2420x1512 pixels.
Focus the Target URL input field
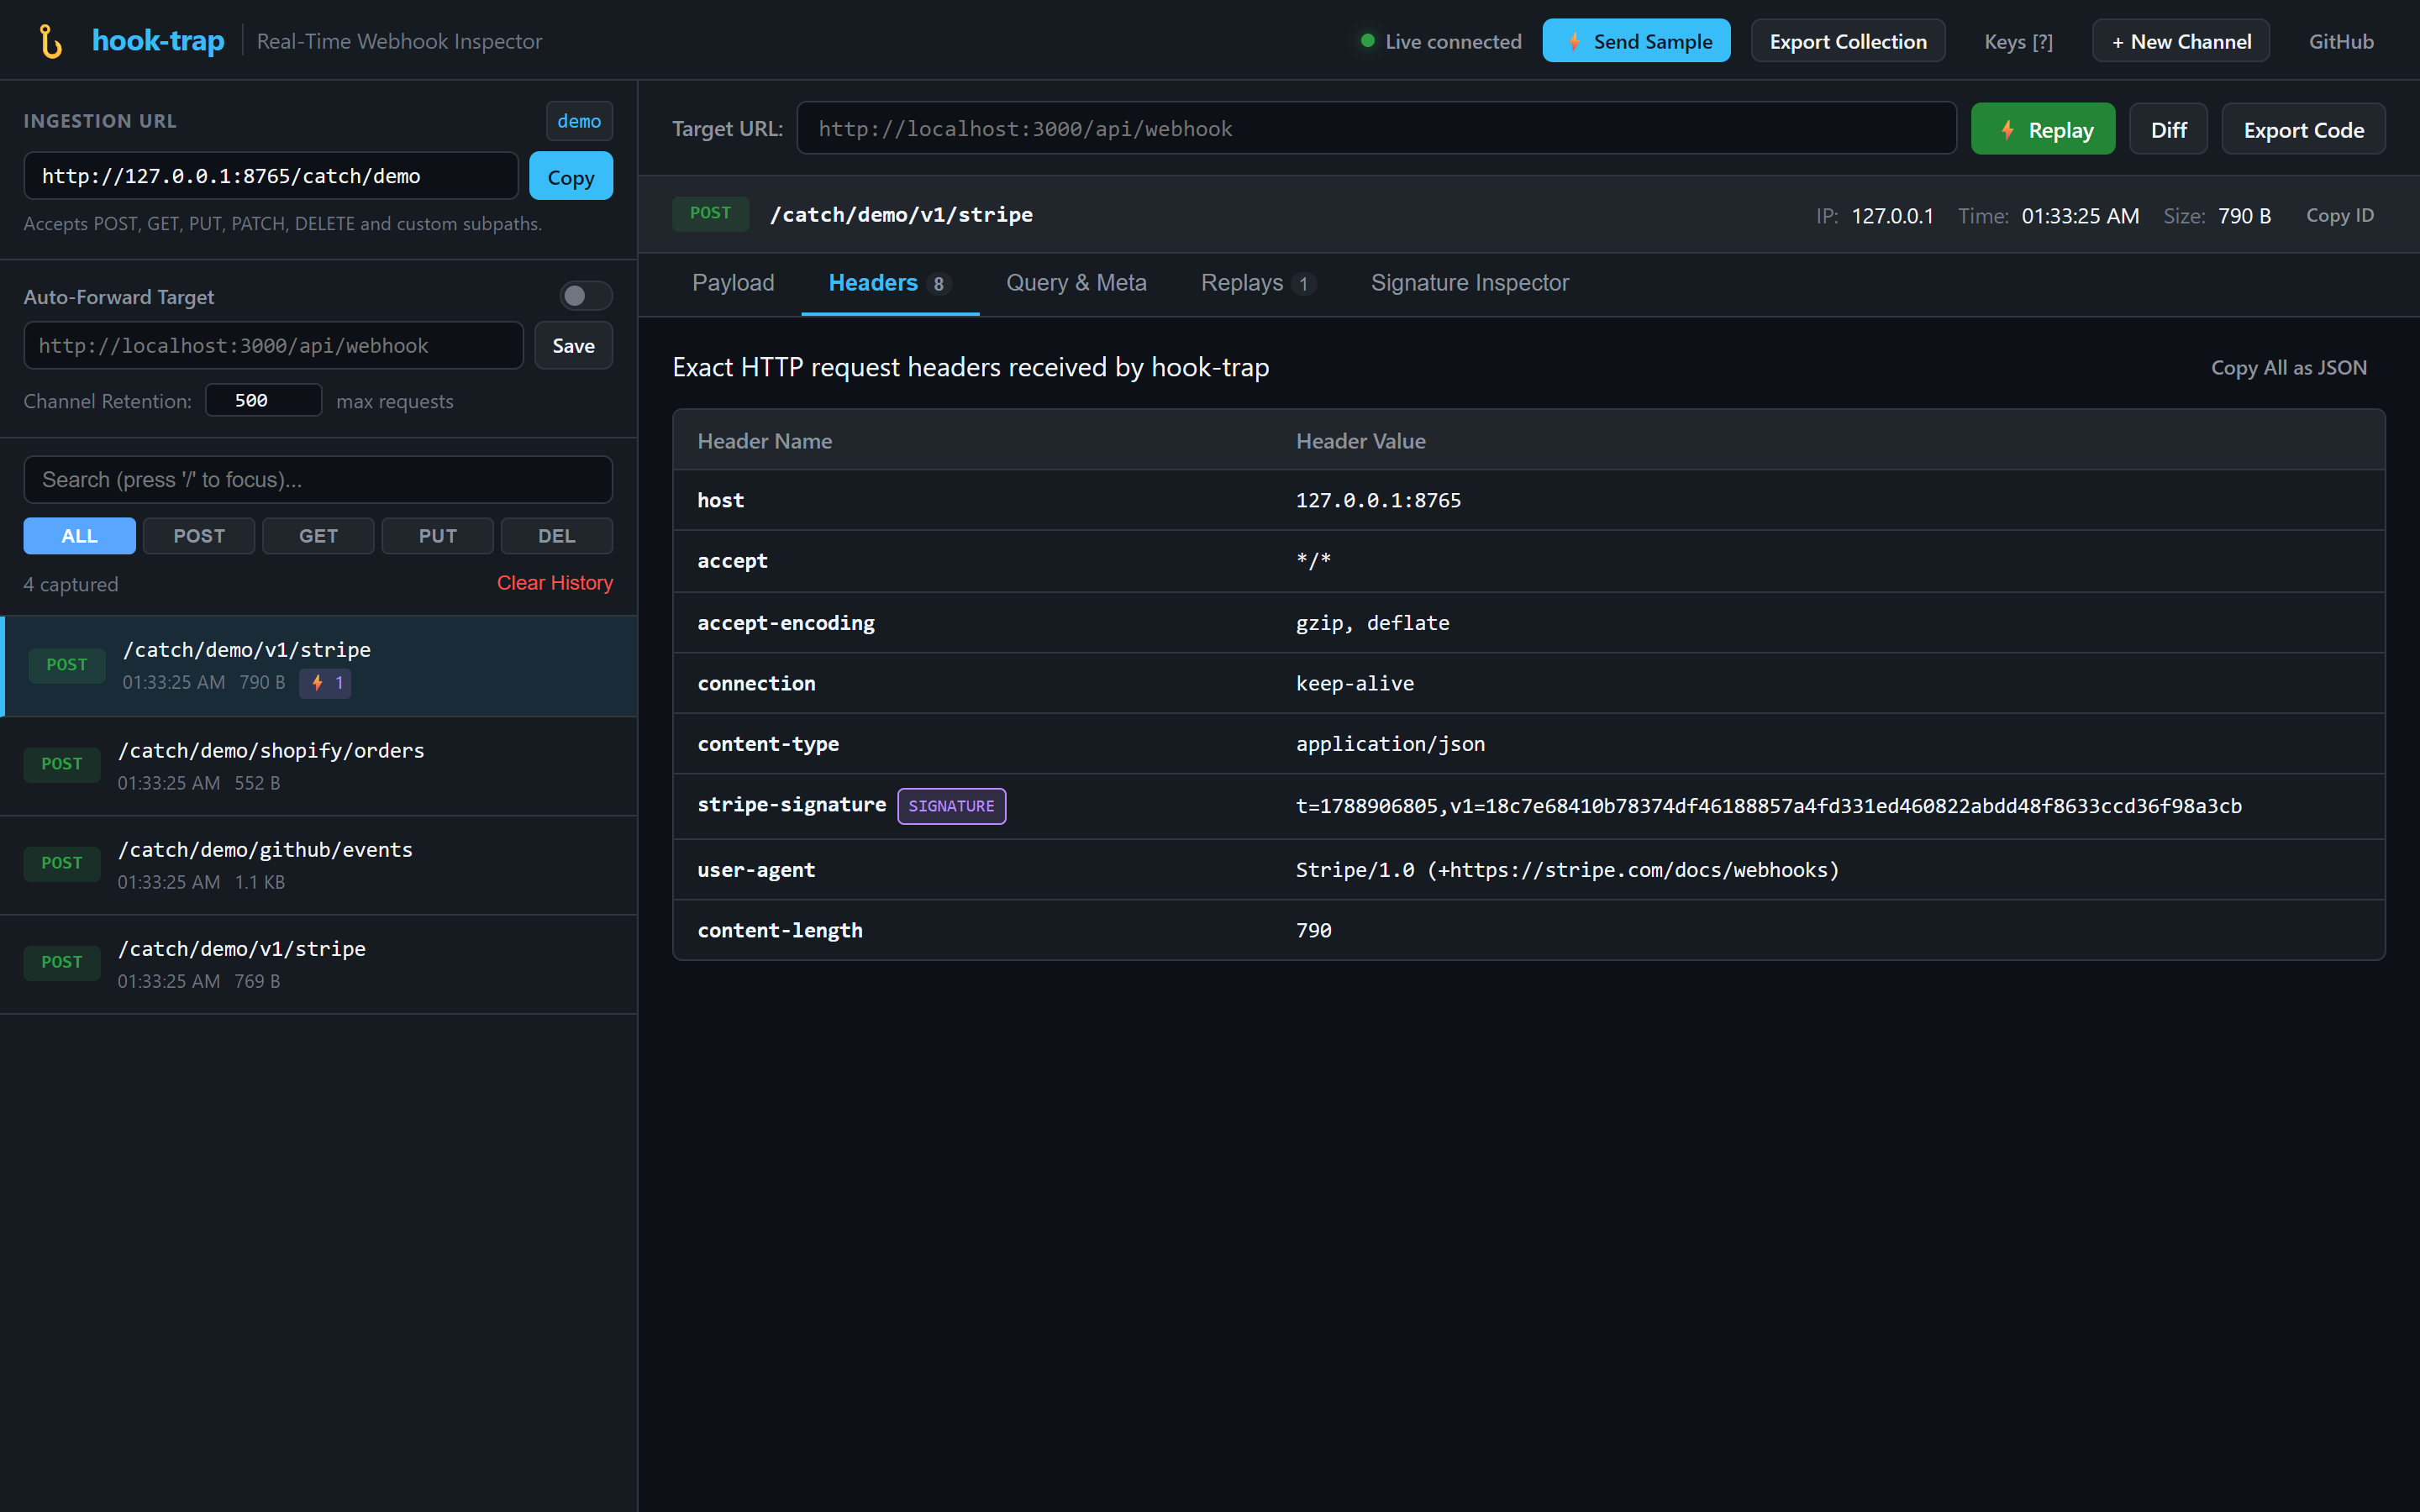1376,128
